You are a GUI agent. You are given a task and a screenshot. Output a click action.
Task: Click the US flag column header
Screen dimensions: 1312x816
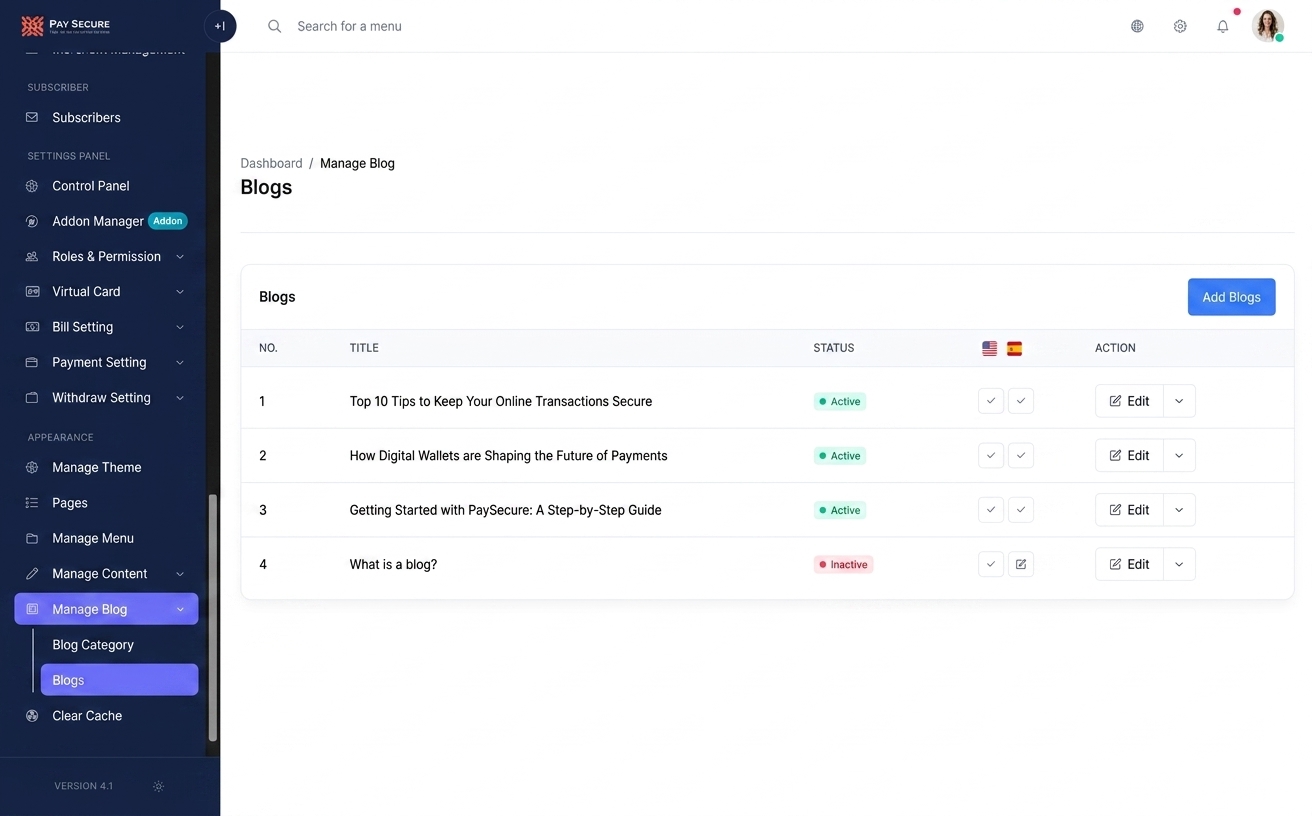(x=989, y=348)
